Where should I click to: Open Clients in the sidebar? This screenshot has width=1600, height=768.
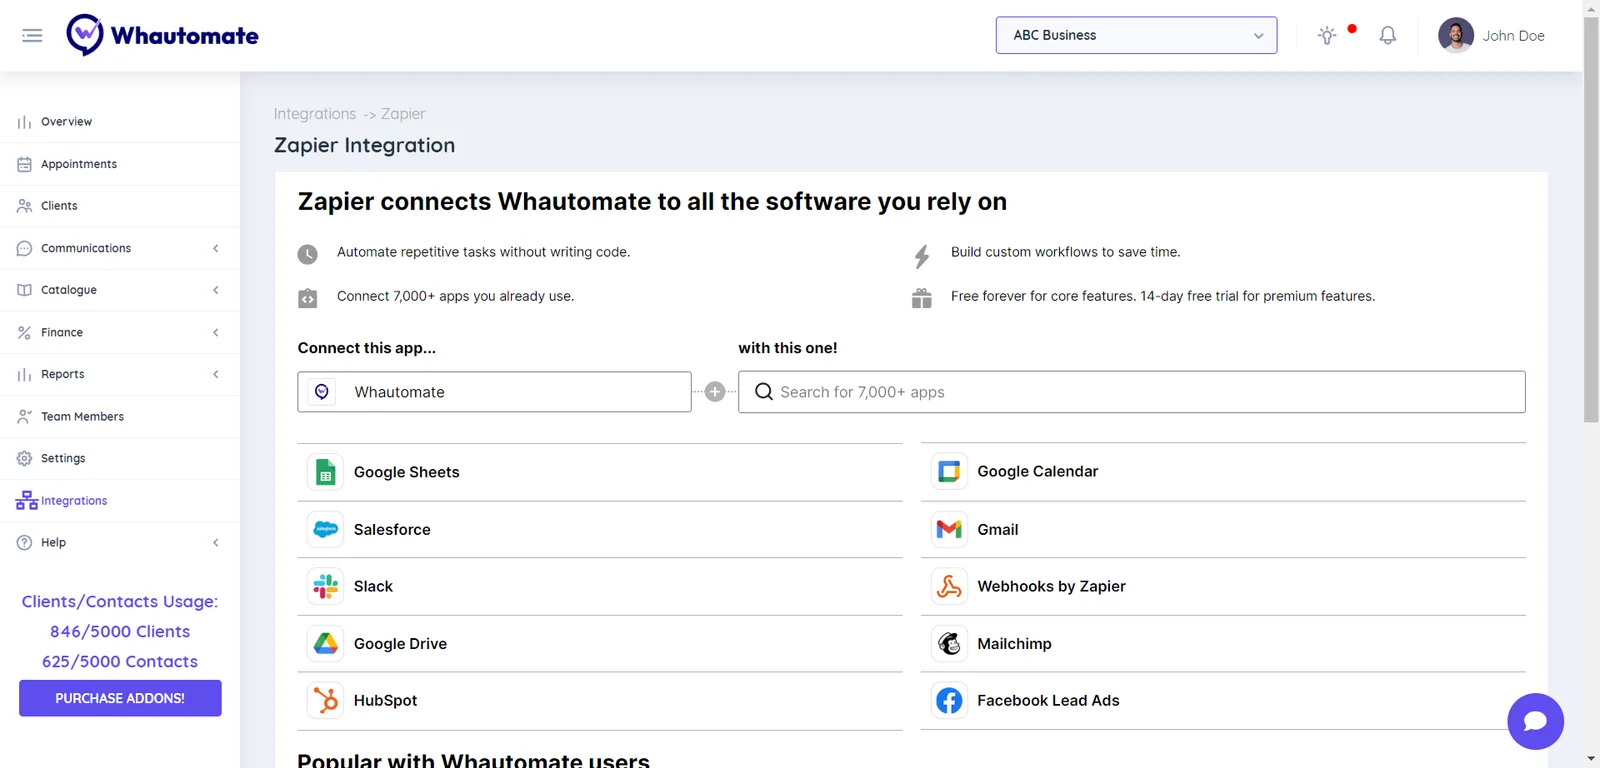(x=120, y=206)
